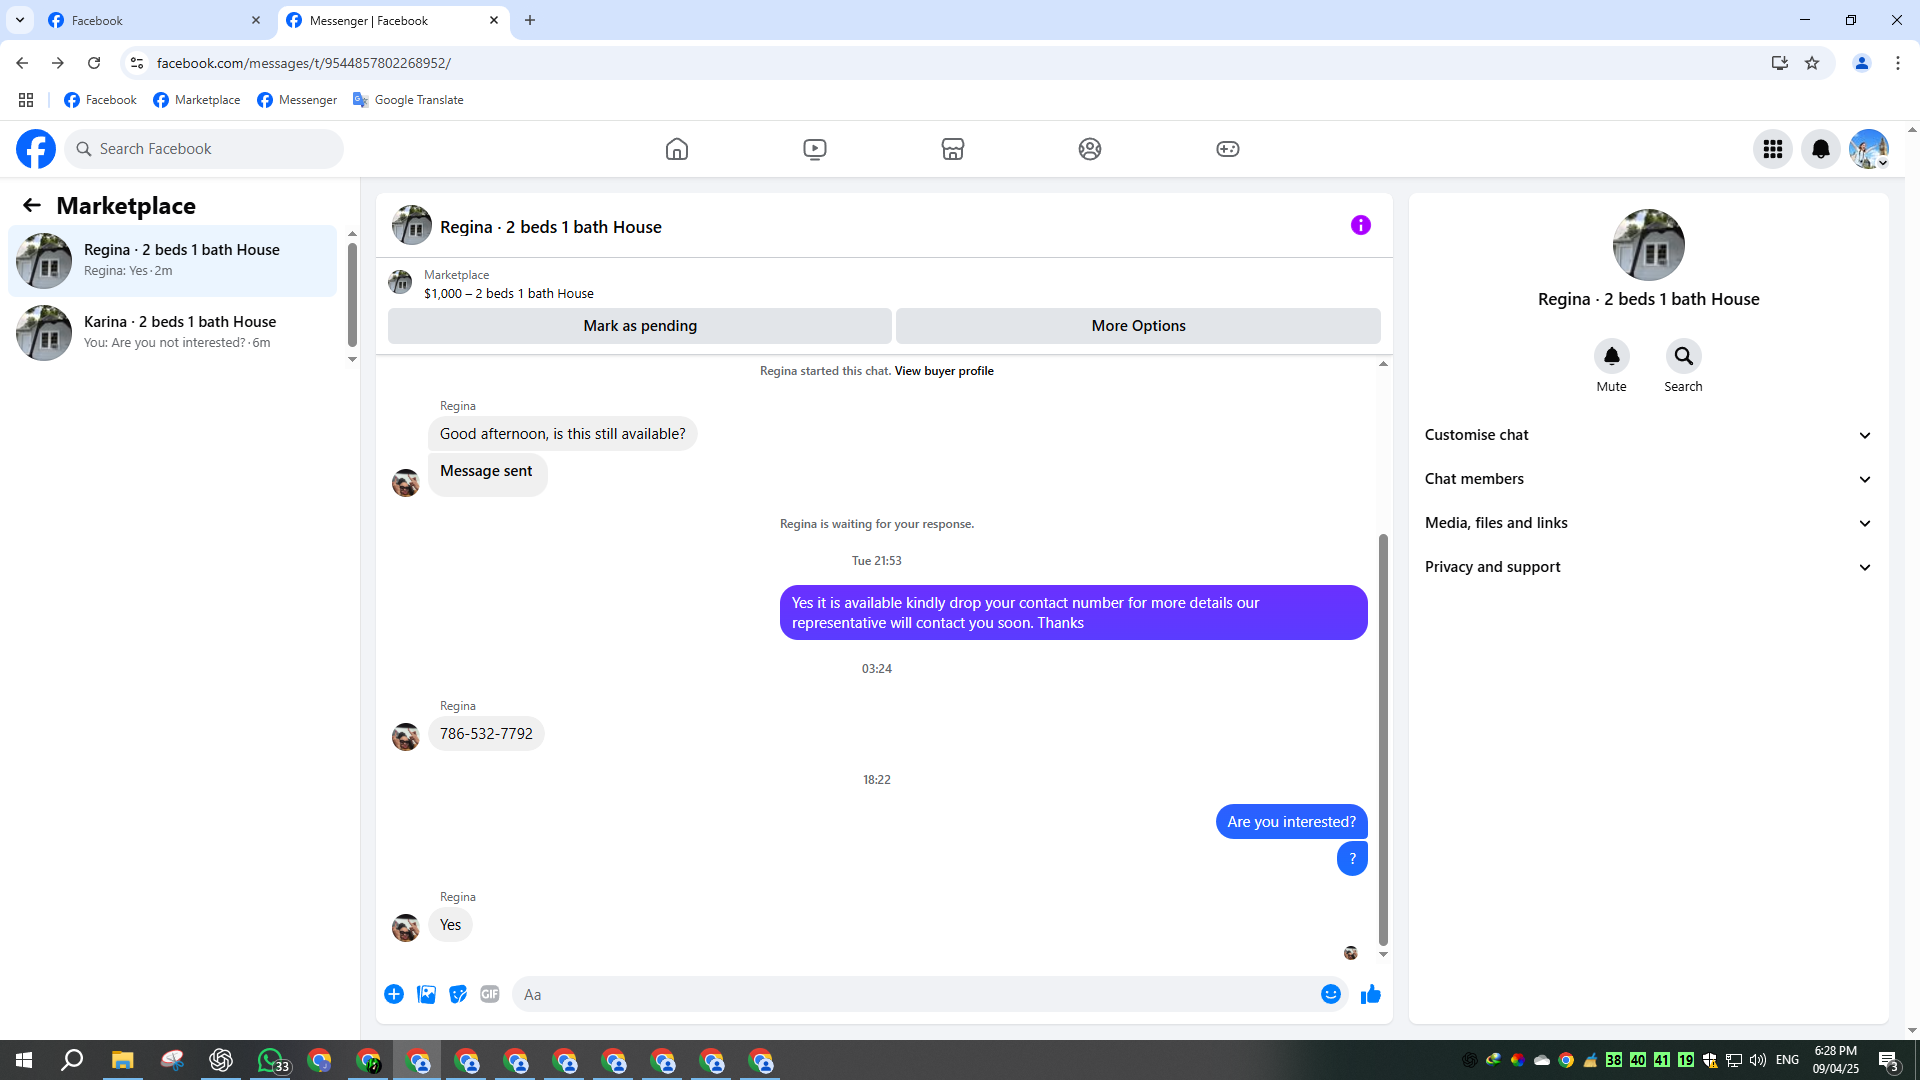Open Windows taskbar search
The height and width of the screenshot is (1080, 1920).
coord(72,1060)
